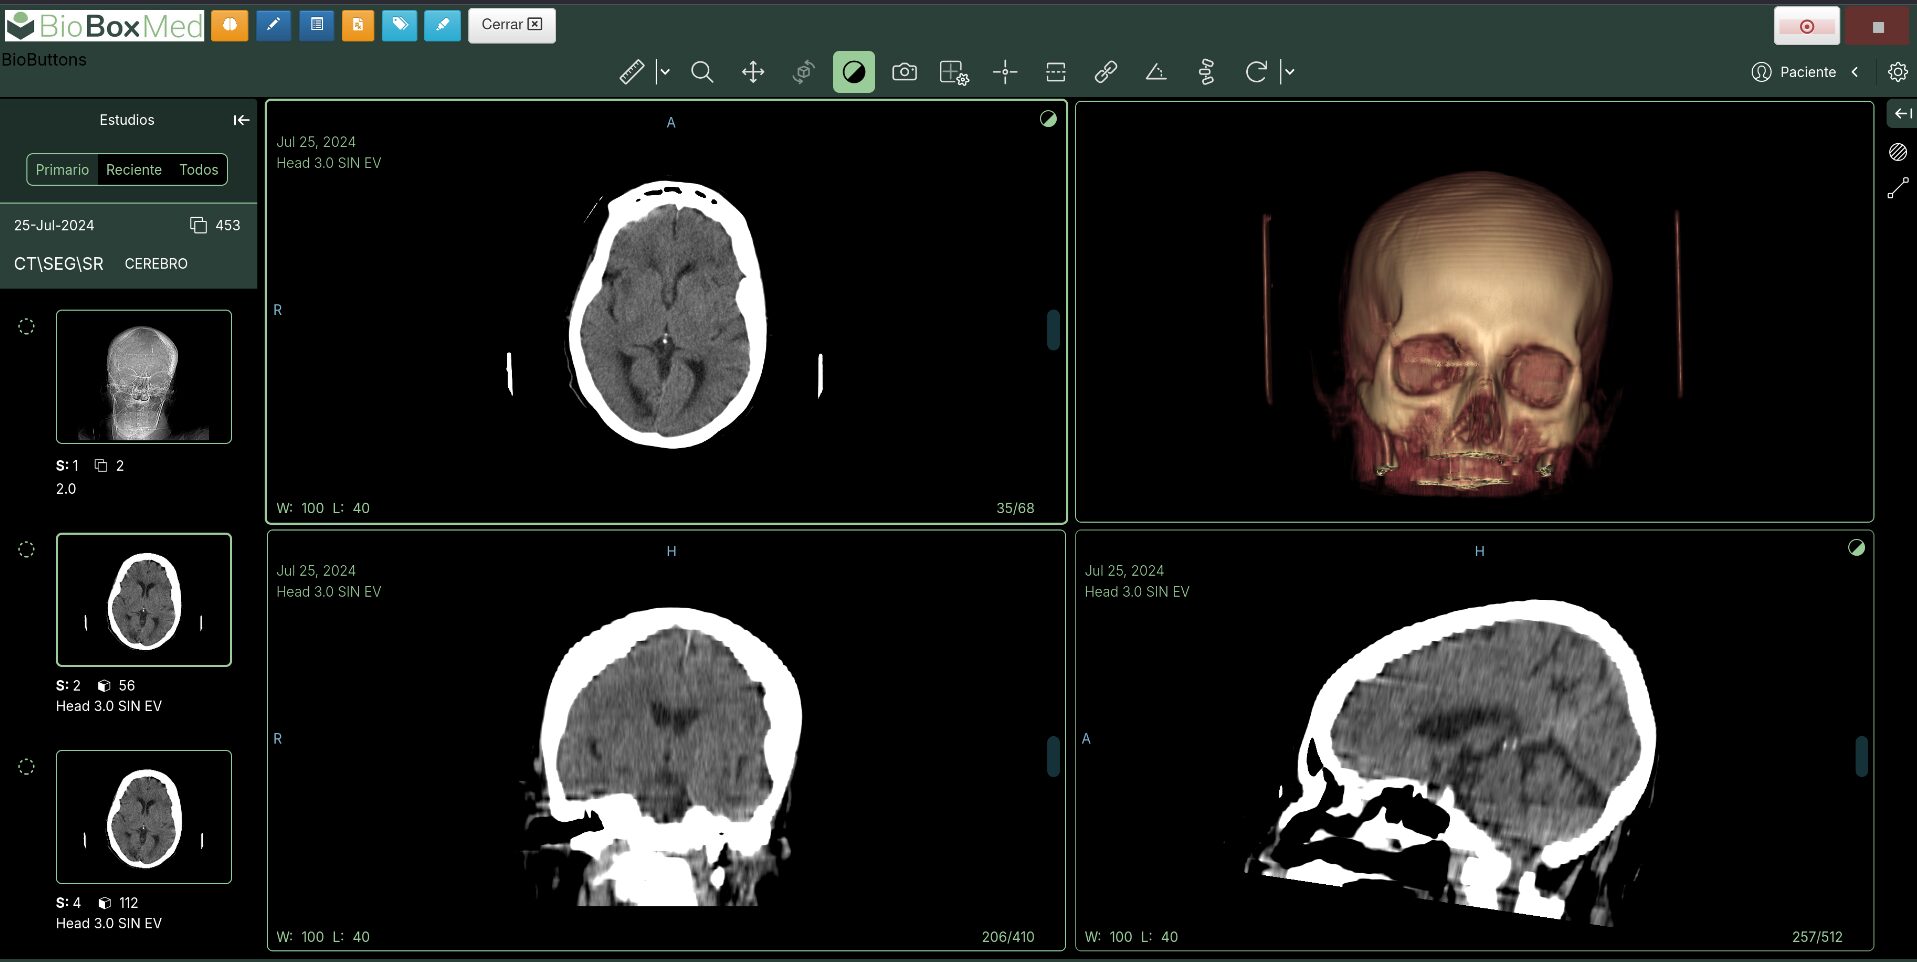This screenshot has width=1917, height=962.
Task: Click the blue tags icon button
Action: pyautogui.click(x=399, y=25)
